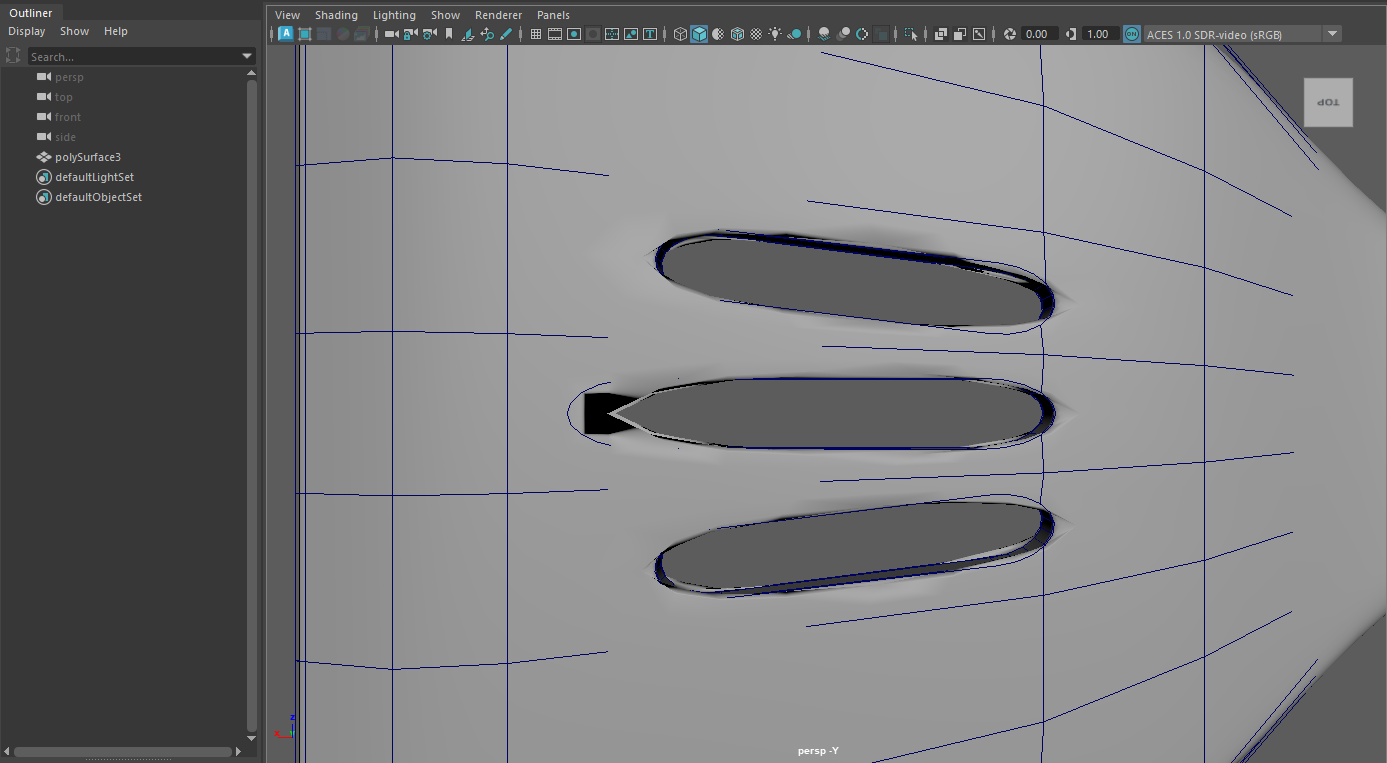This screenshot has width=1387, height=763.
Task: Click the Outliner horizontal scrollbar
Action: coord(123,752)
